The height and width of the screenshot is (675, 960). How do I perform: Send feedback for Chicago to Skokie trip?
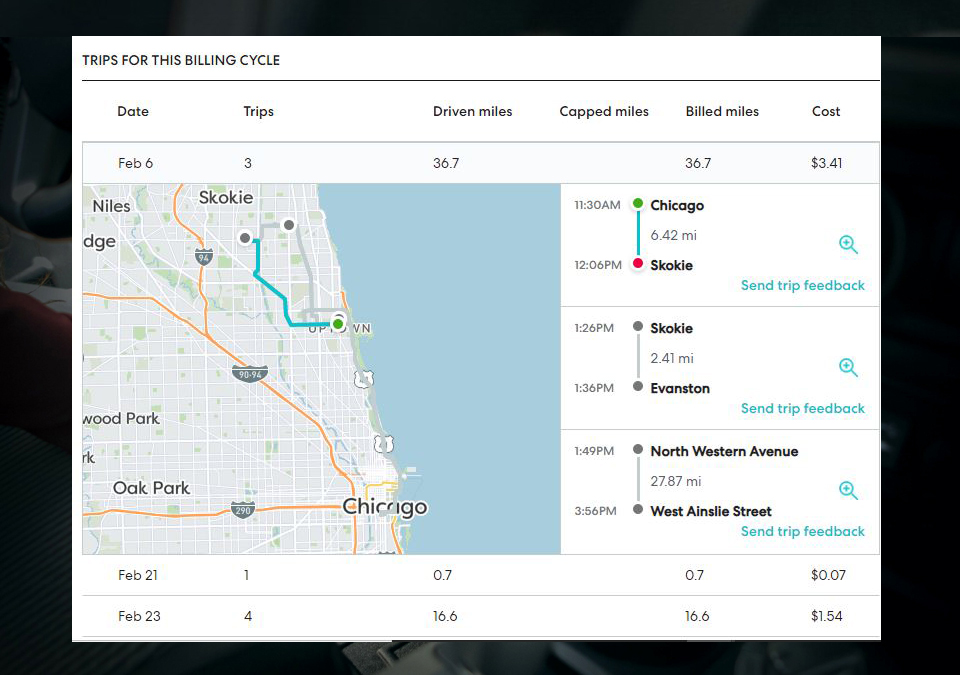(x=803, y=285)
